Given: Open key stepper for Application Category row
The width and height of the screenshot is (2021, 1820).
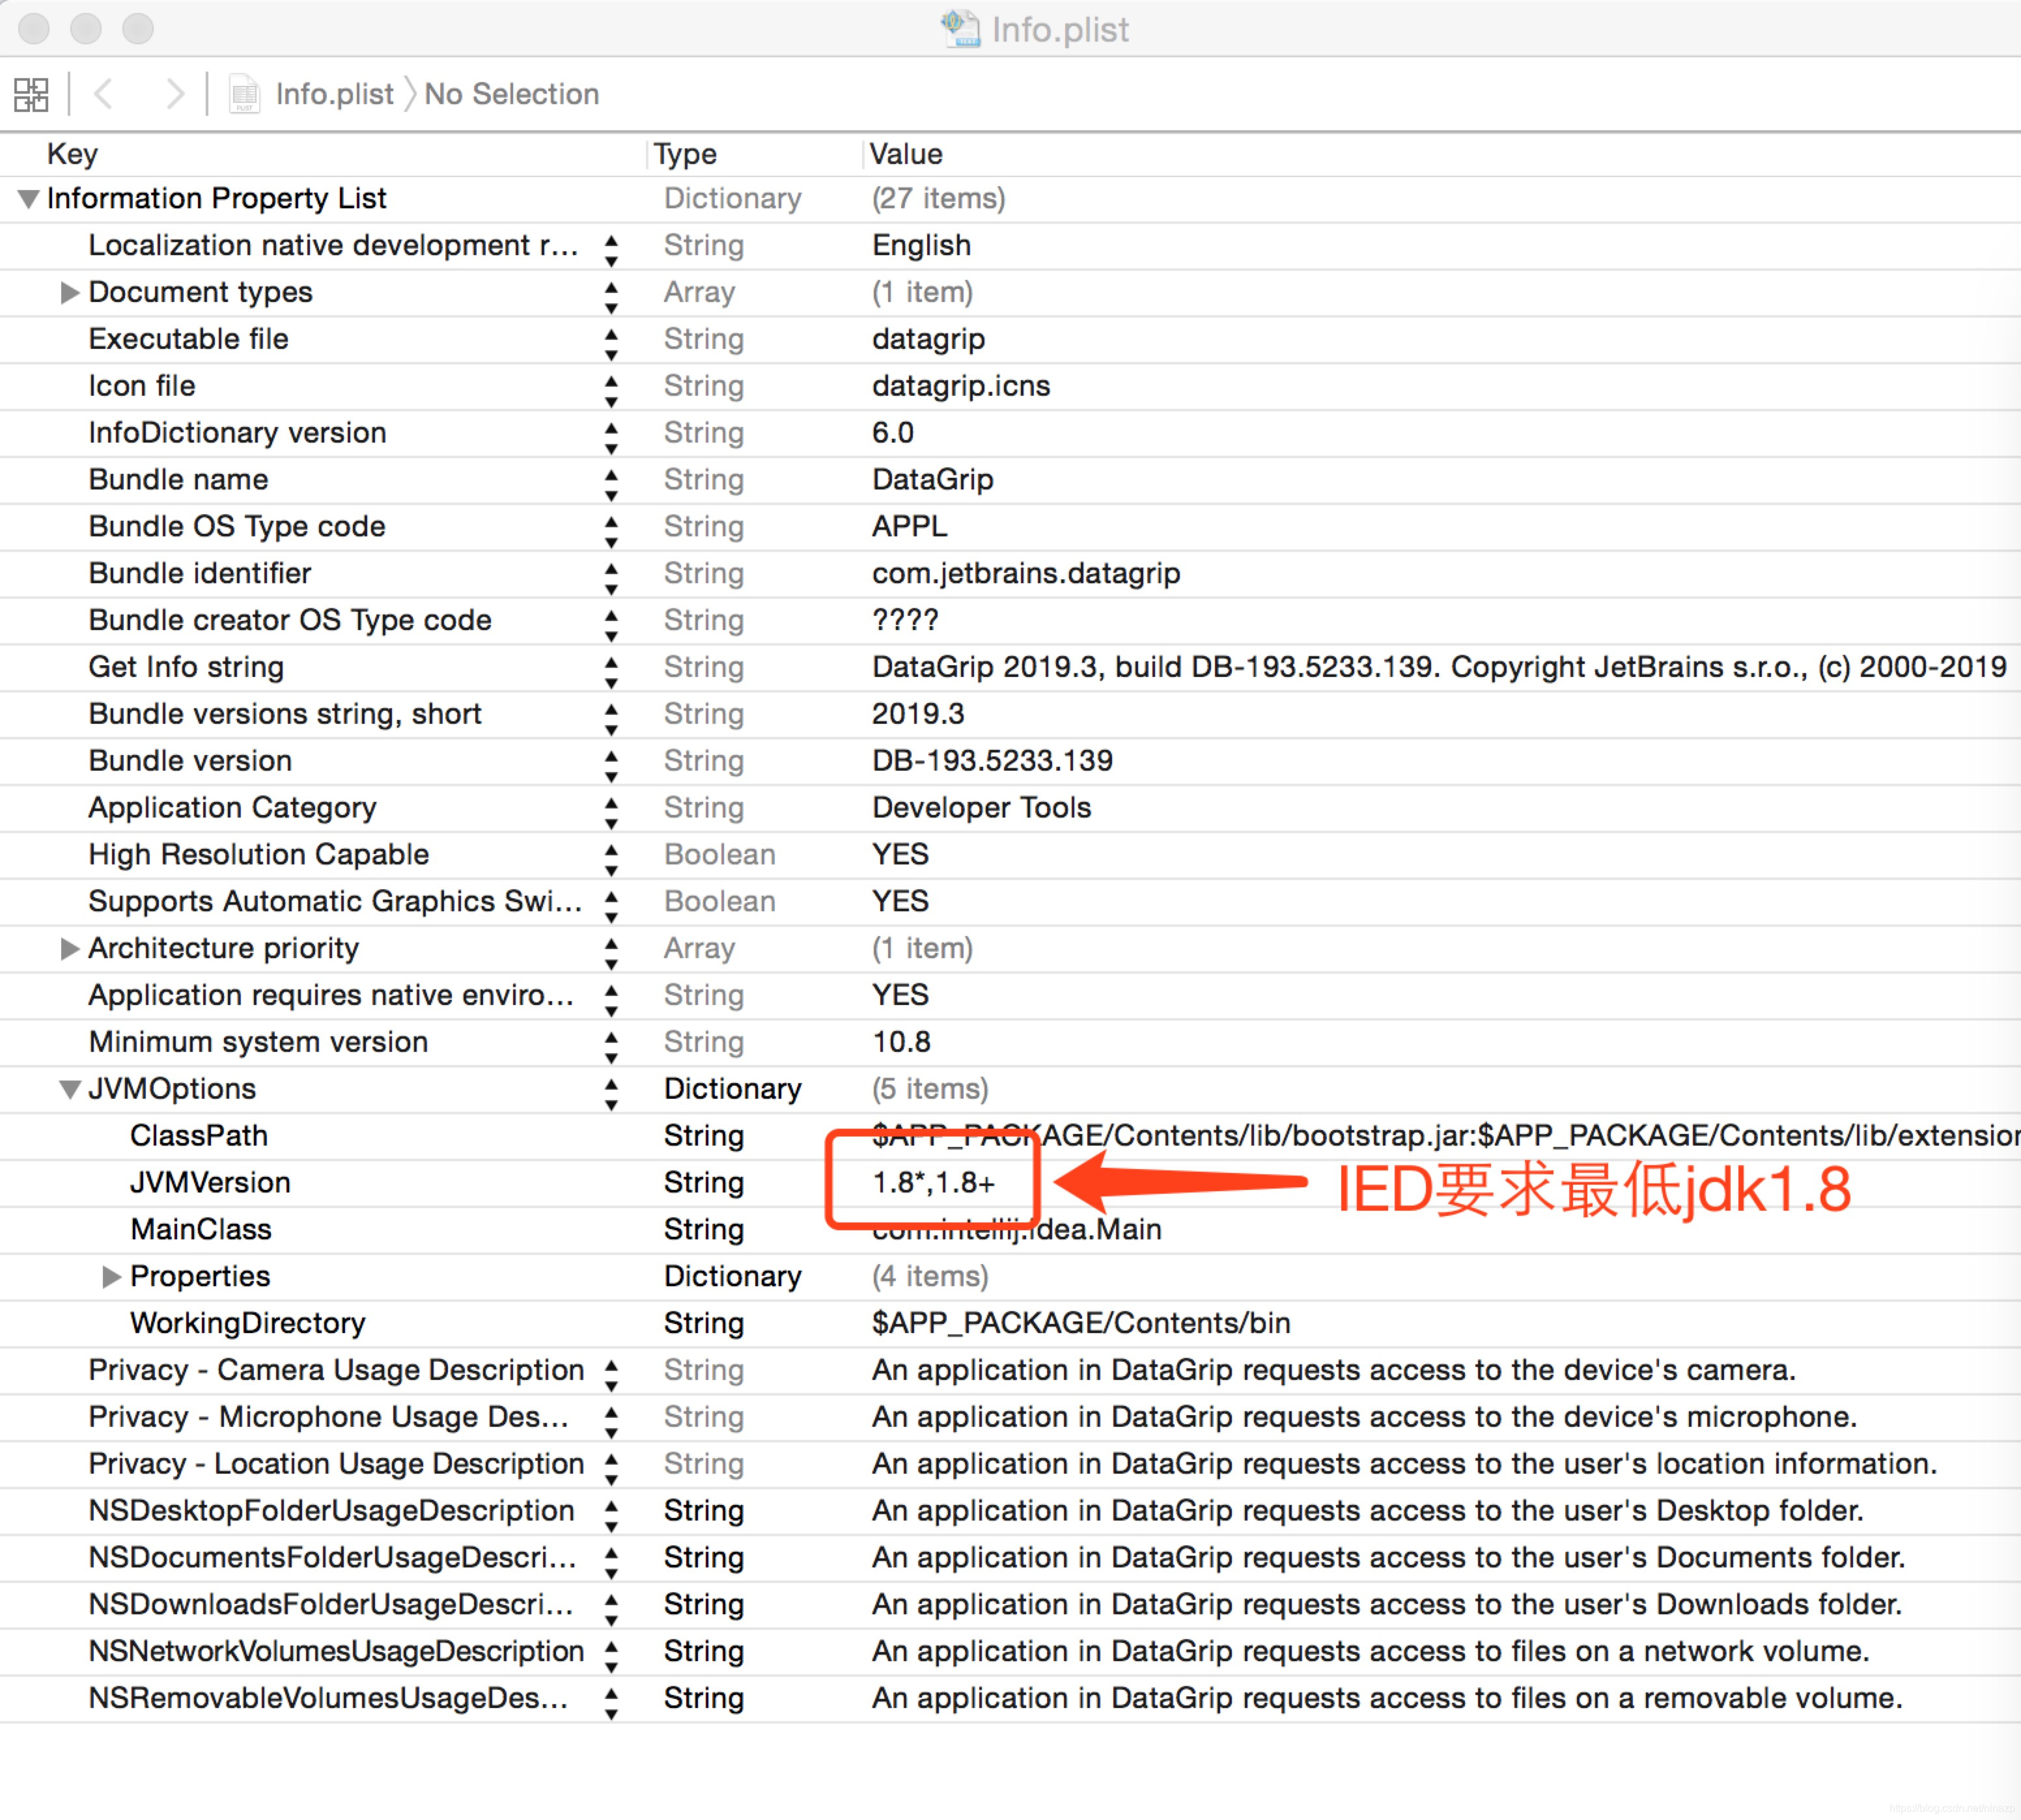Looking at the screenshot, I should point(611,814).
